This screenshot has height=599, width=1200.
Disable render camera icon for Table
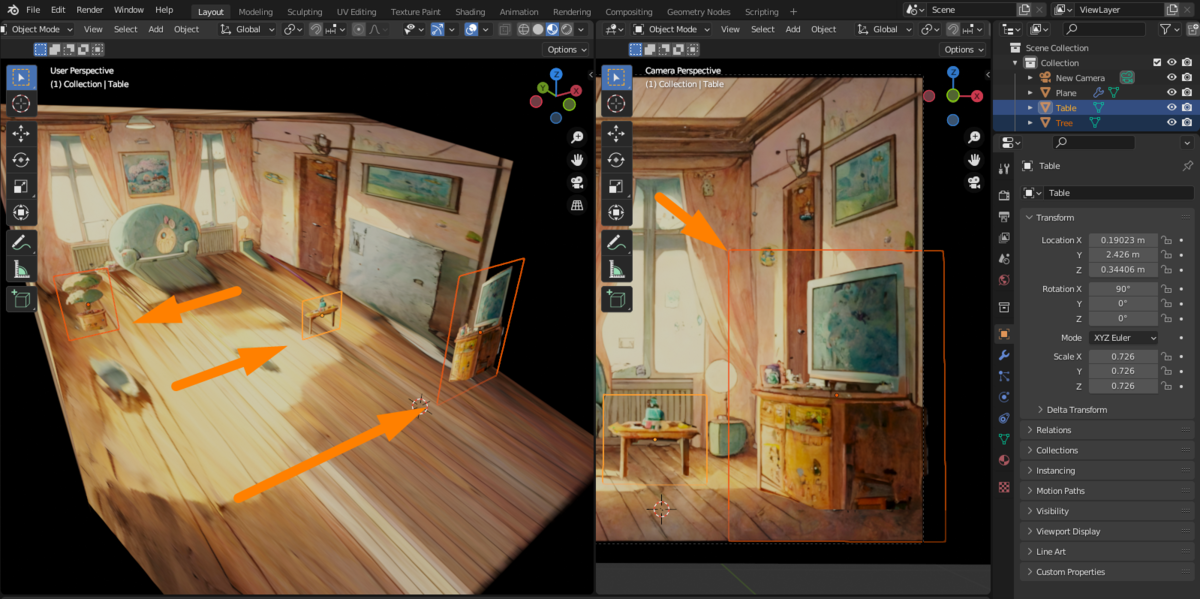coord(1186,107)
